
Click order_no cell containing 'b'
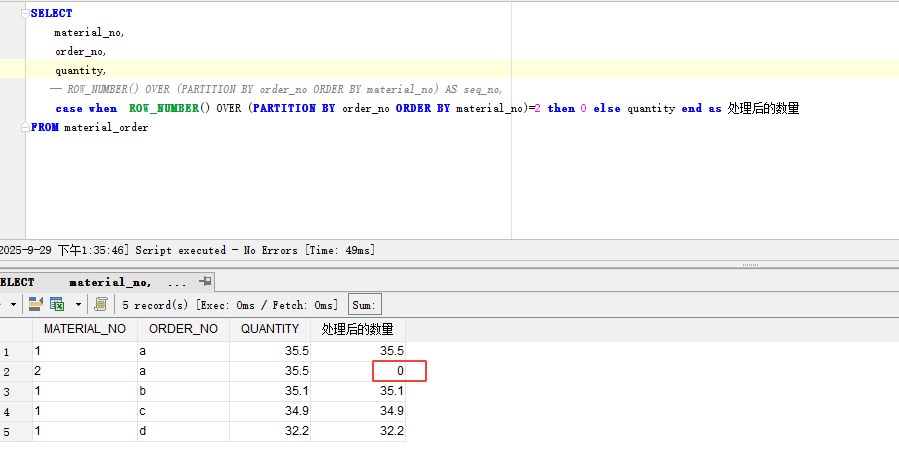click(x=183, y=391)
